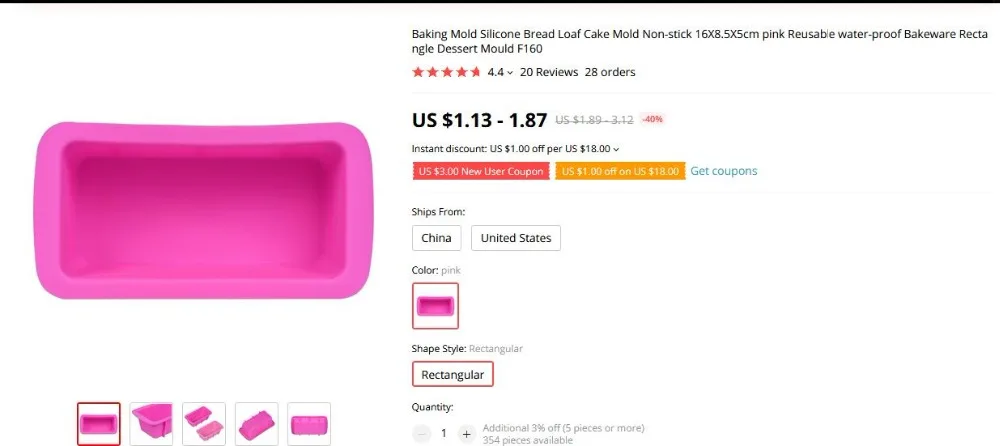Click the Get coupons link

[724, 171]
